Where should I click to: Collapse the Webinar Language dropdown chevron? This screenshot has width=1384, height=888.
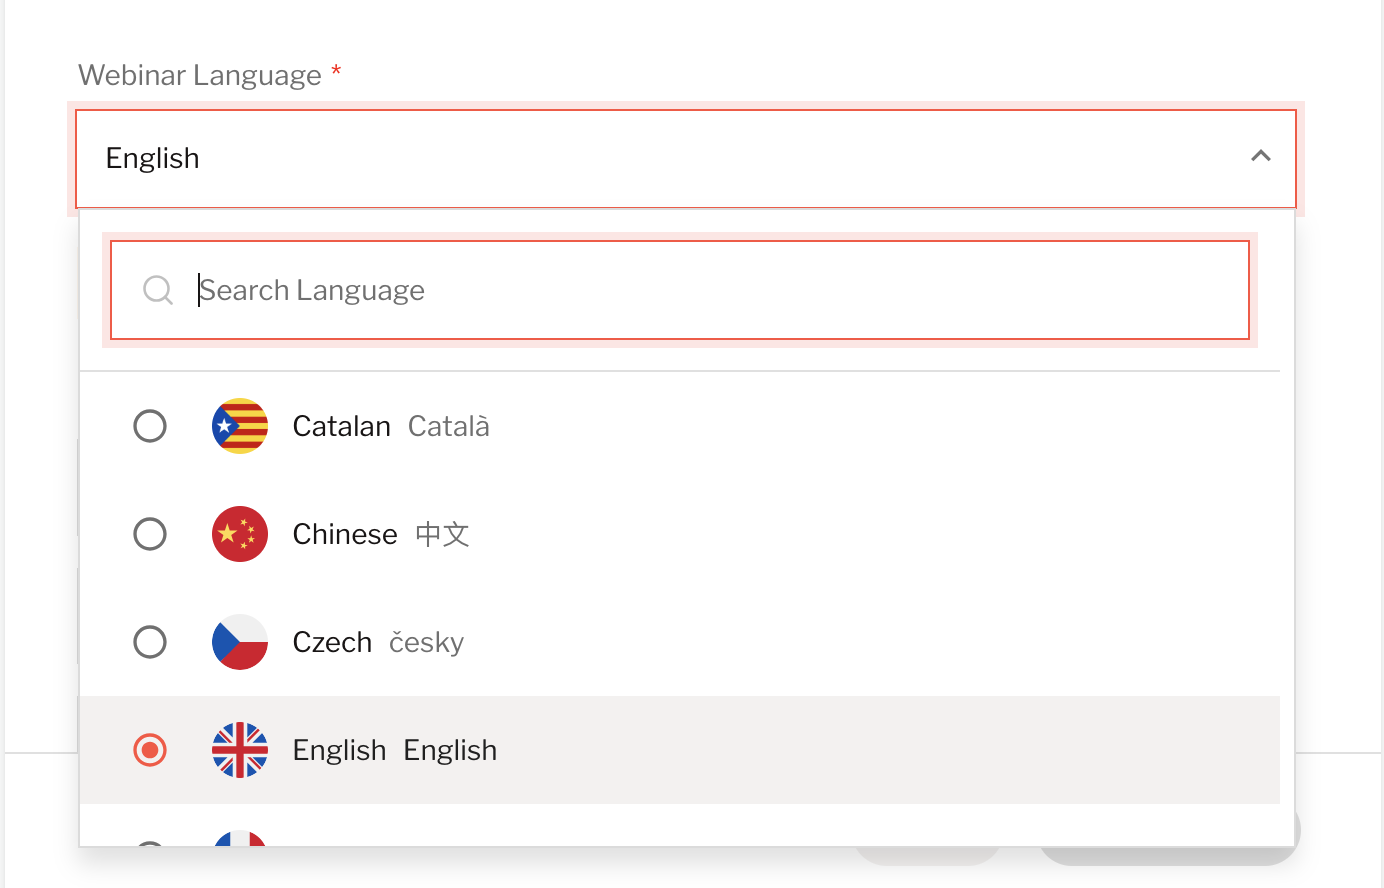coord(1261,156)
